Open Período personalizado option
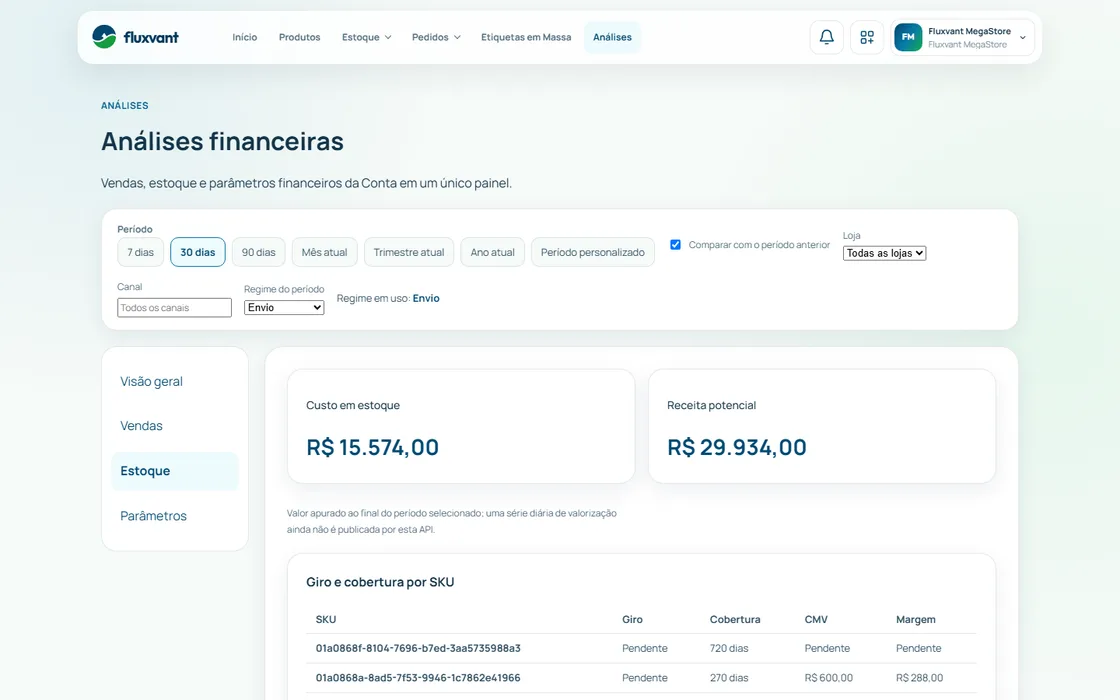Image resolution: width=1120 pixels, height=700 pixels. (x=593, y=252)
